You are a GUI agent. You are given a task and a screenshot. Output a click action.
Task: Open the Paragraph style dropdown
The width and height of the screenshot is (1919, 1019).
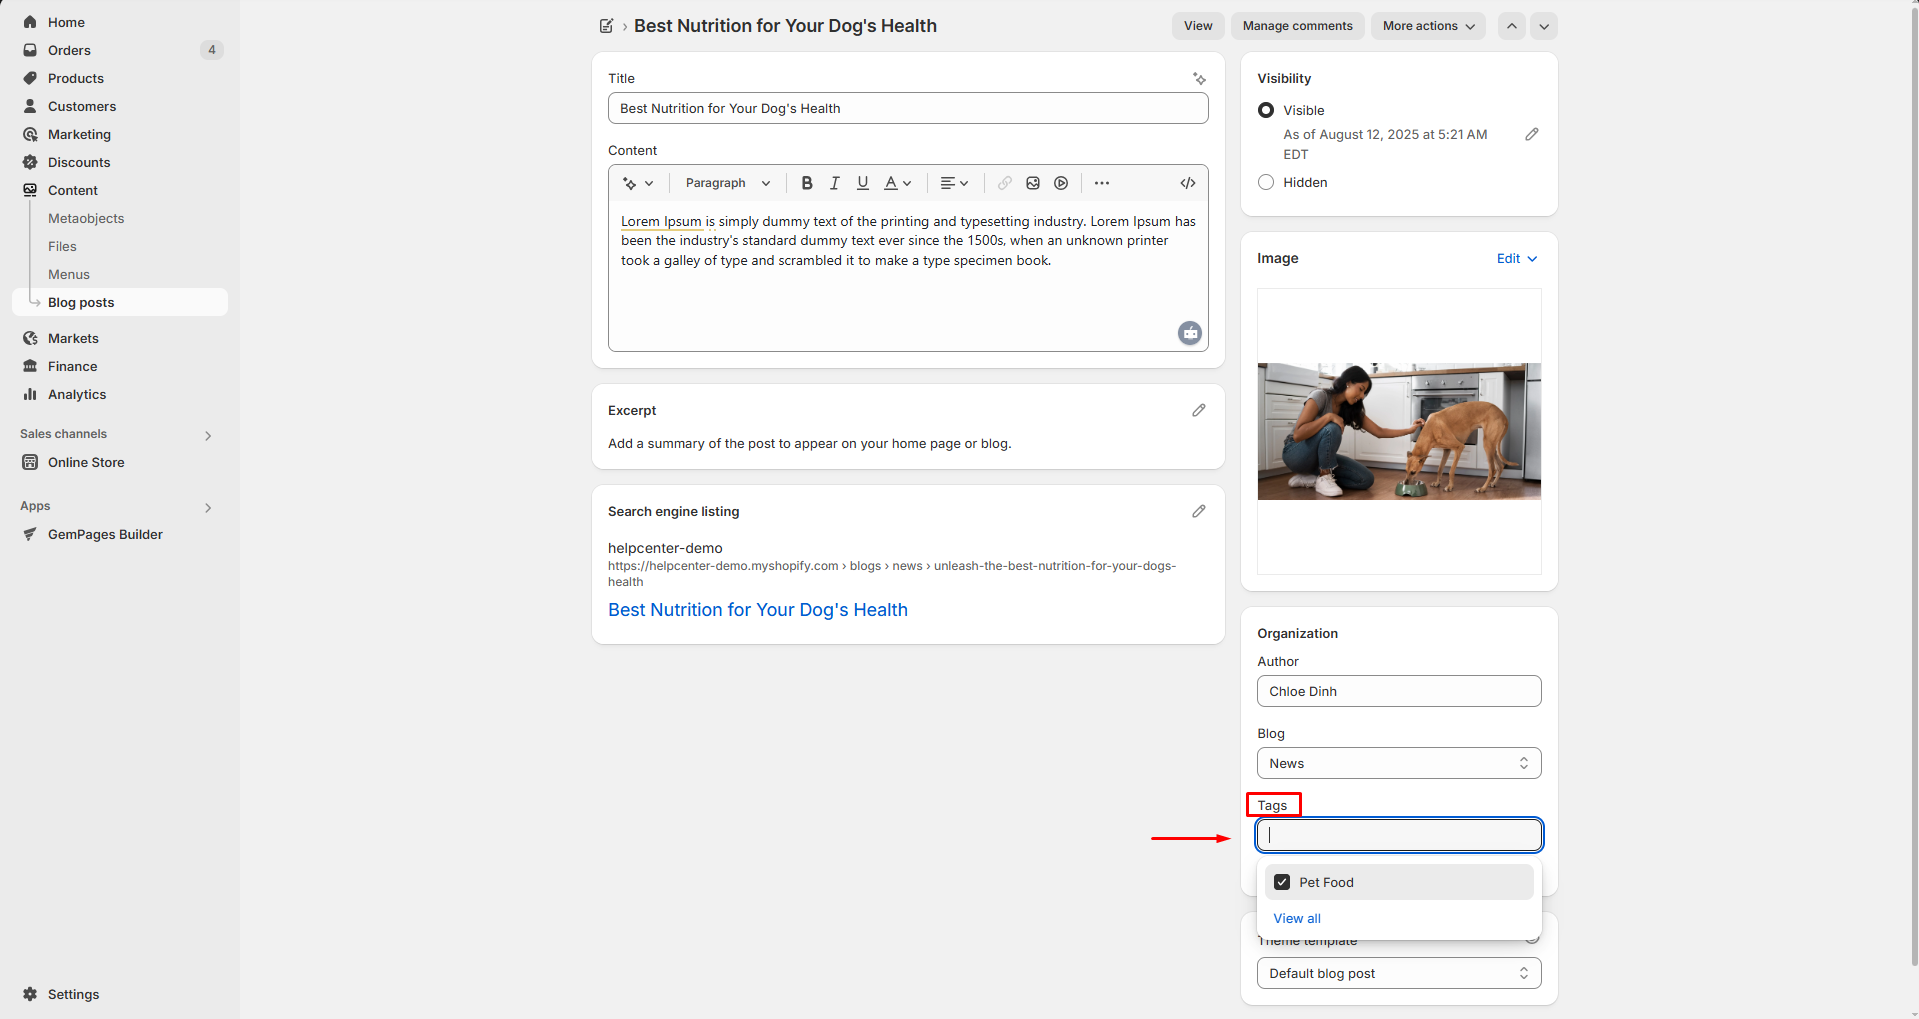[x=727, y=183]
